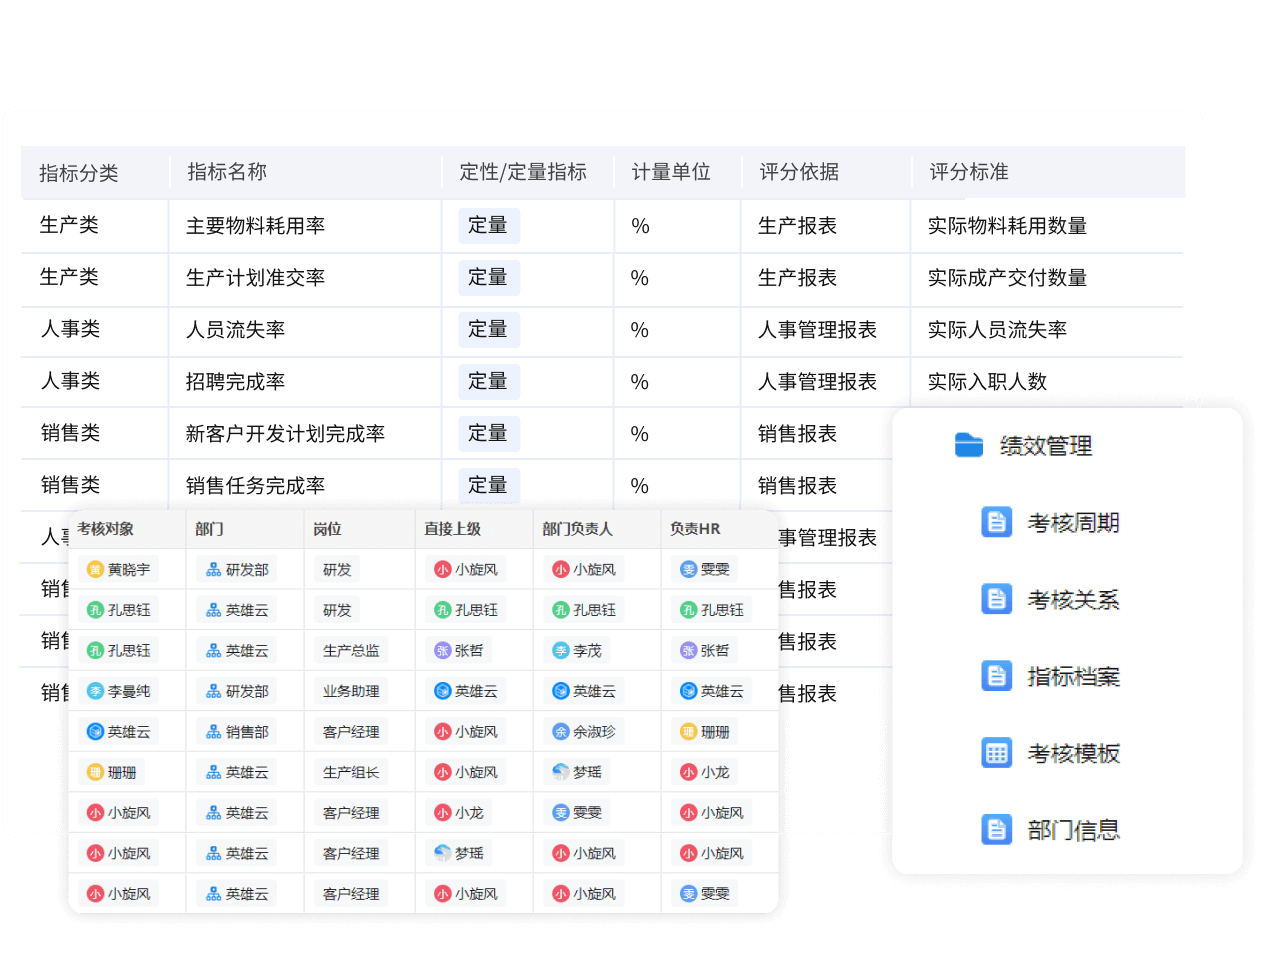
Task: Click 销售报表 in the 新客户开发计划完成率 row
Action: pos(797,434)
